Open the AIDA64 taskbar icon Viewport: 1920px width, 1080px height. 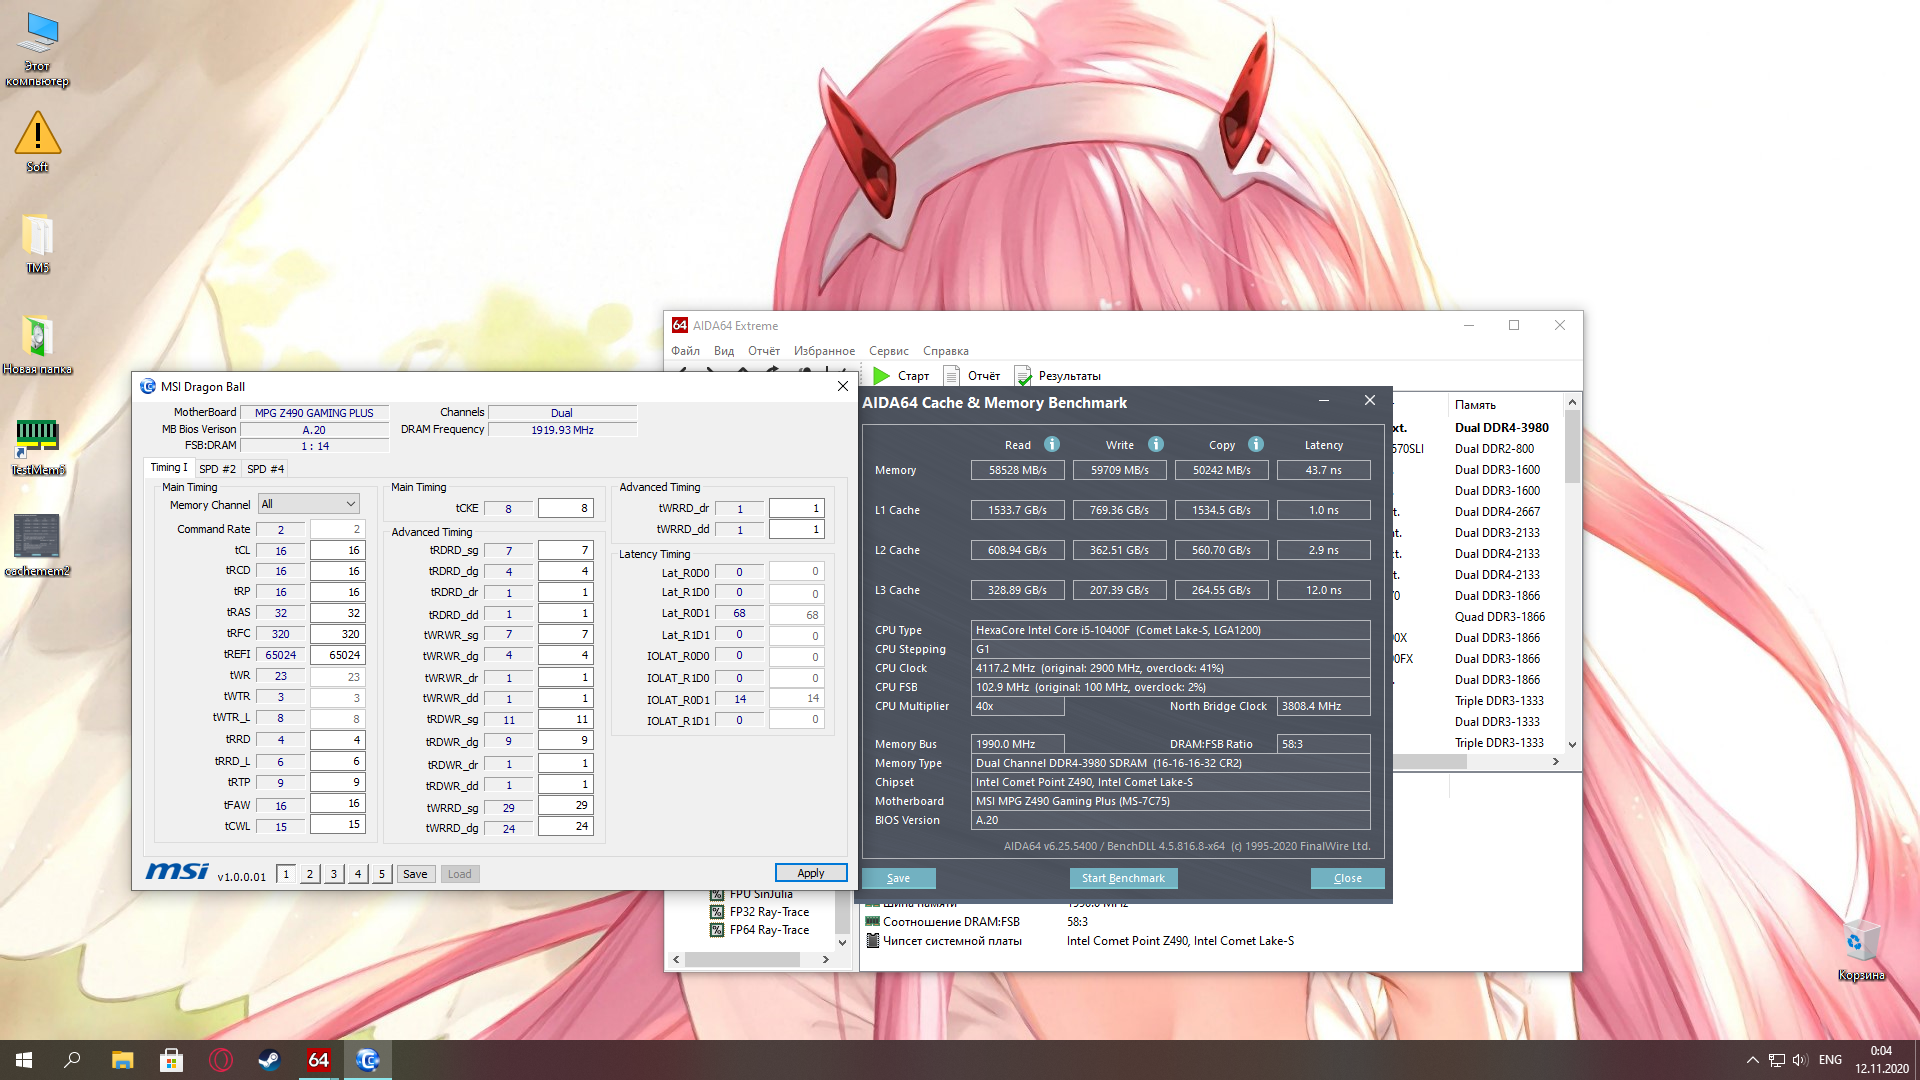[318, 1060]
